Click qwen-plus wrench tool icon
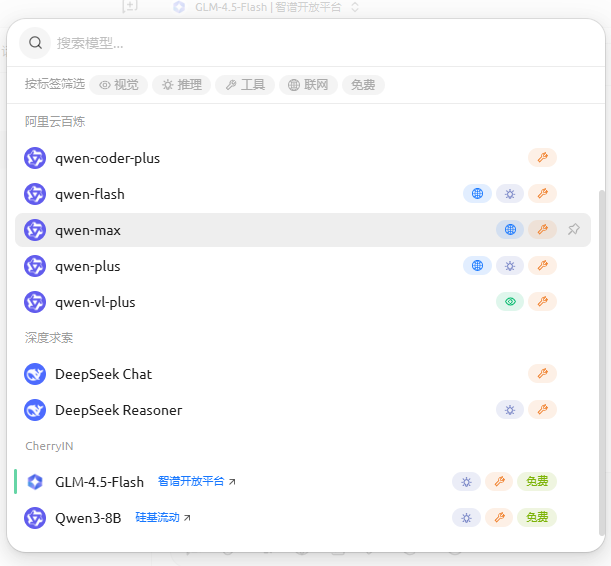Image resolution: width=611 pixels, height=566 pixels. [542, 266]
